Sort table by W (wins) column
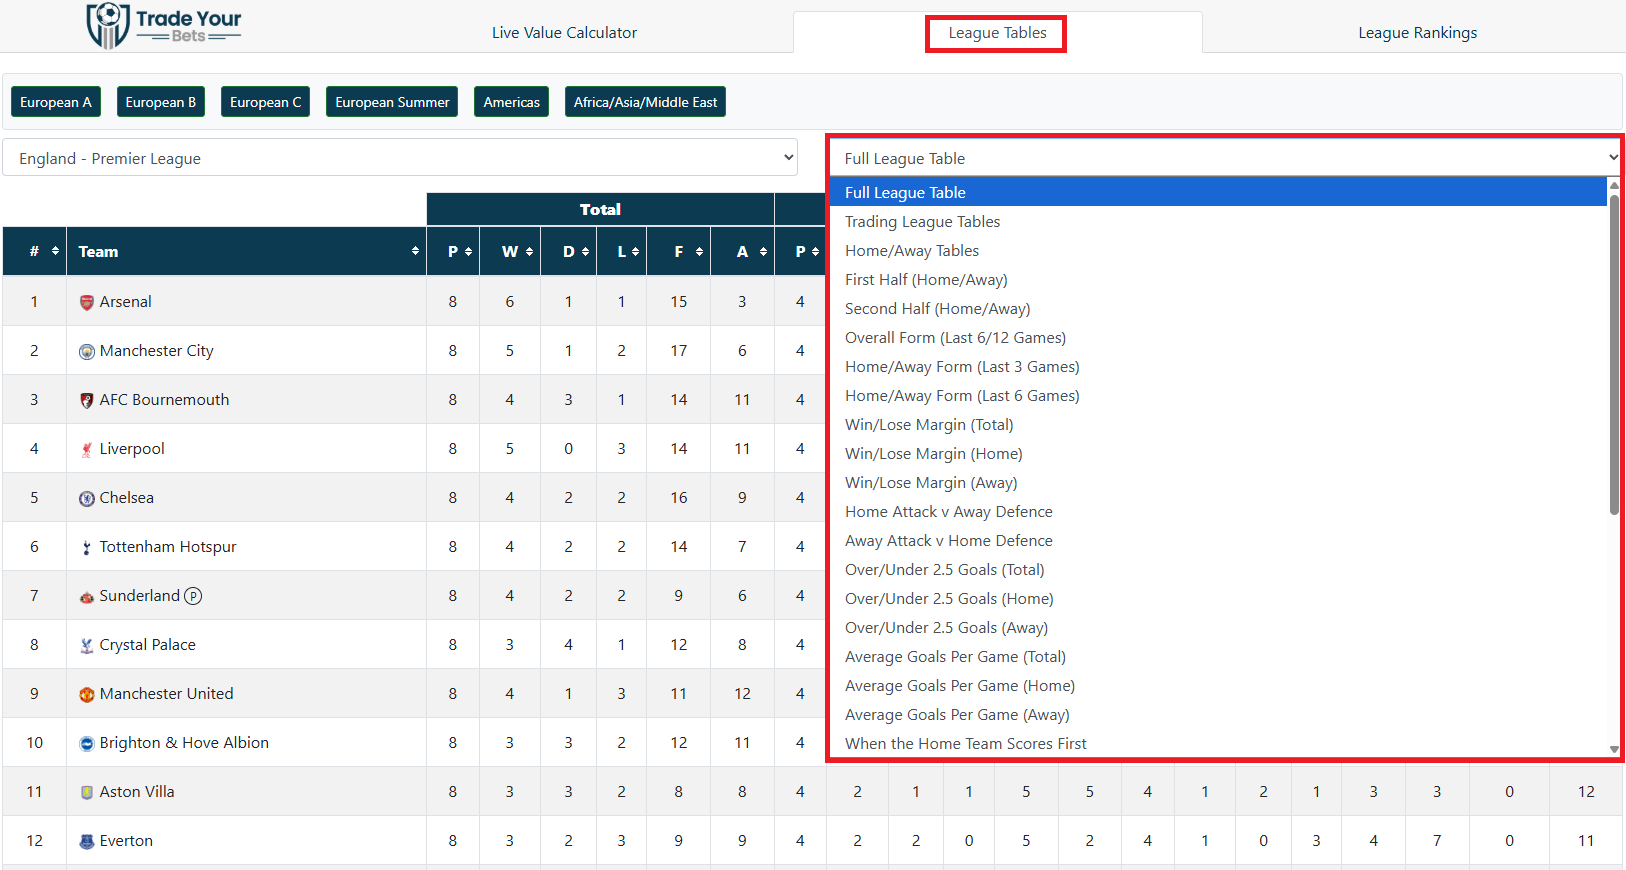The width and height of the screenshot is (1626, 870). tap(516, 252)
